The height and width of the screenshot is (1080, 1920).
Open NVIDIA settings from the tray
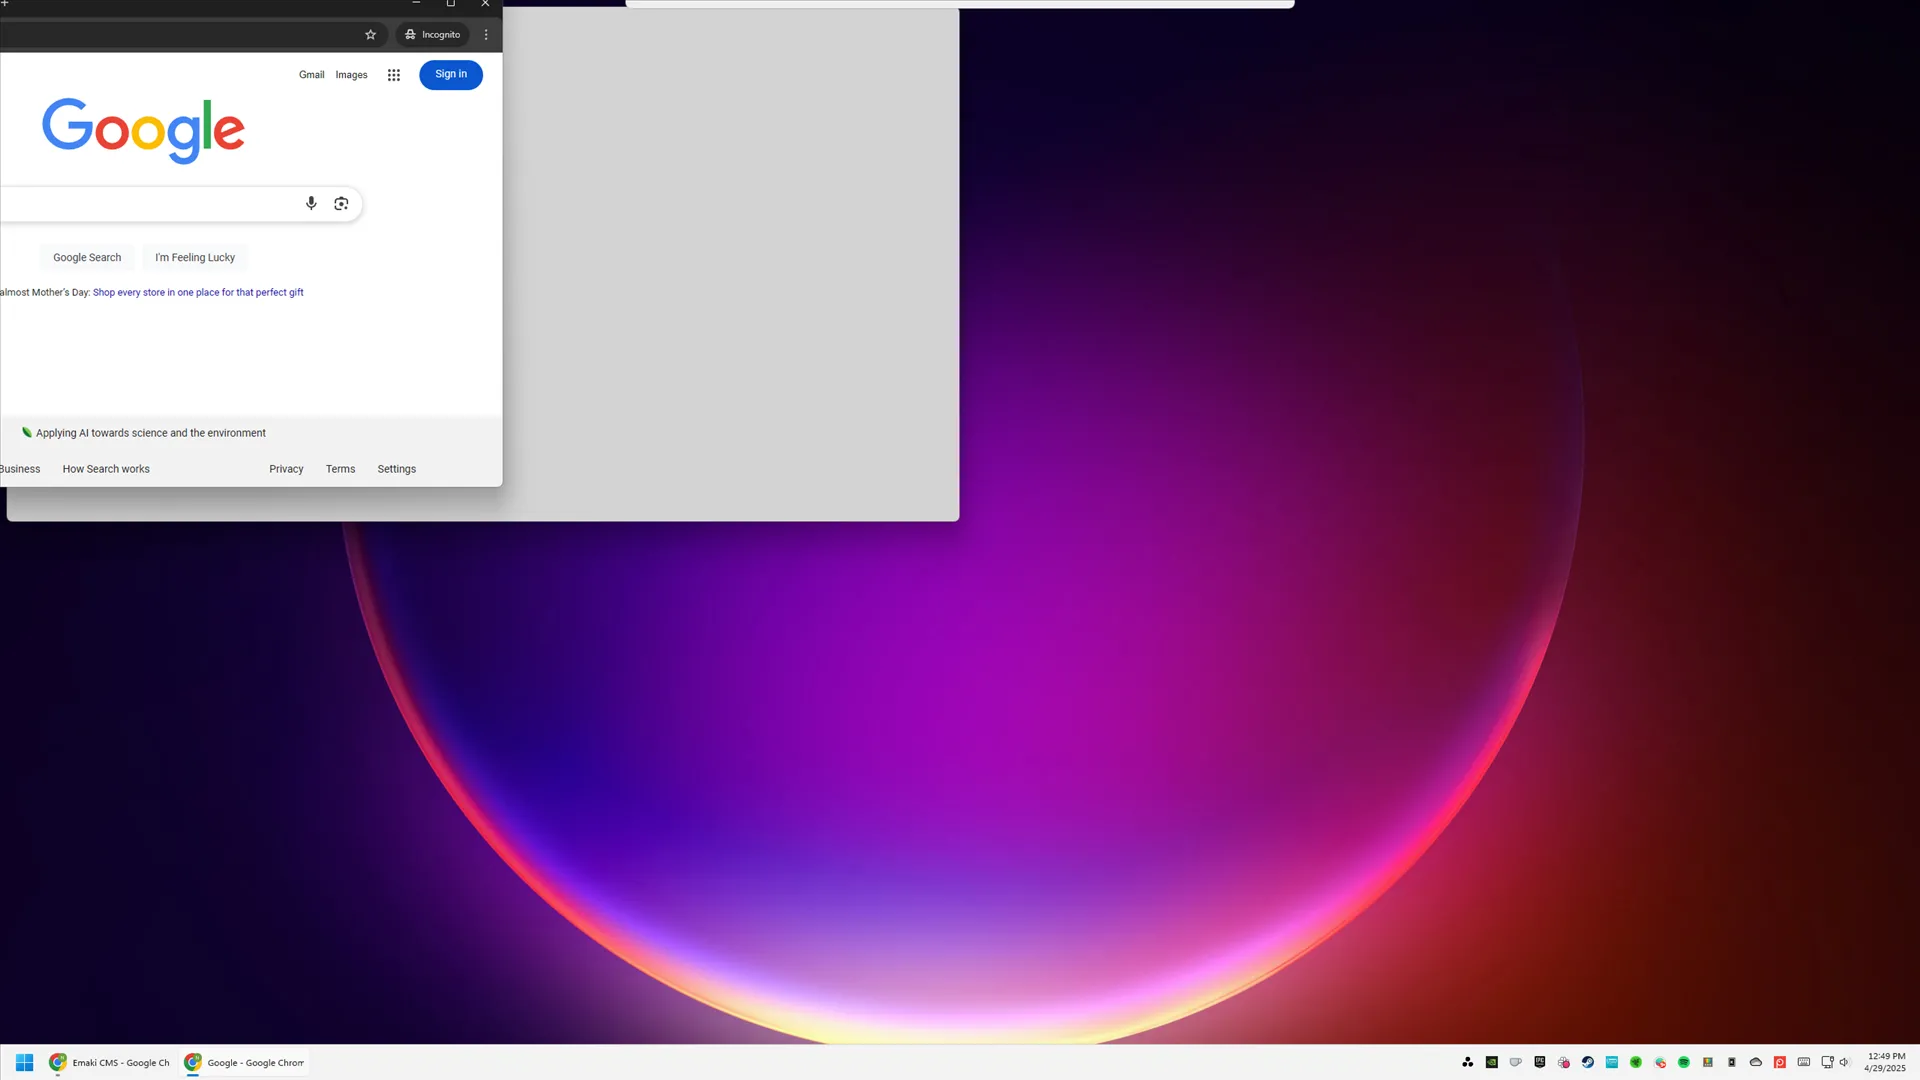click(x=1491, y=1062)
